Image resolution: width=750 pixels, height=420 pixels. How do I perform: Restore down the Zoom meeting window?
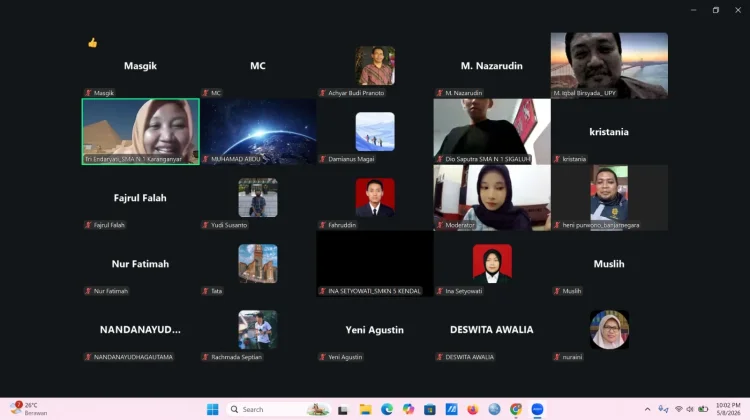click(716, 10)
